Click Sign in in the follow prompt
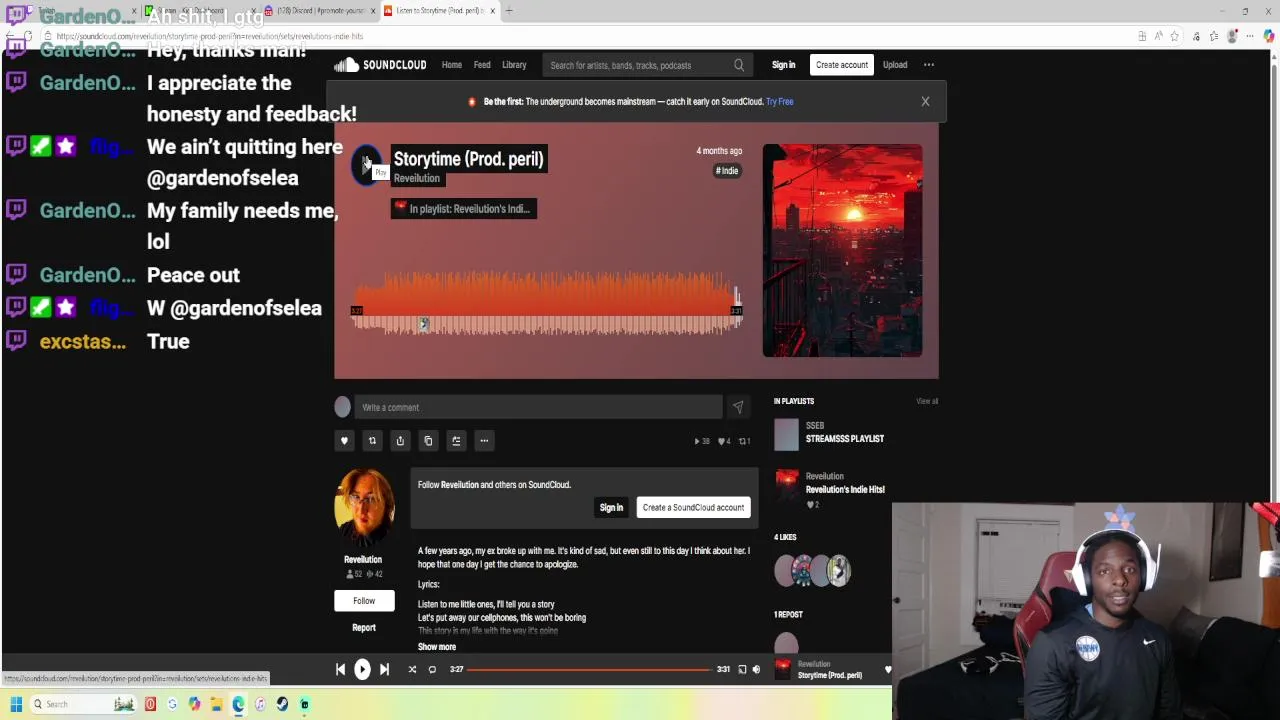The width and height of the screenshot is (1280, 720). tap(611, 508)
